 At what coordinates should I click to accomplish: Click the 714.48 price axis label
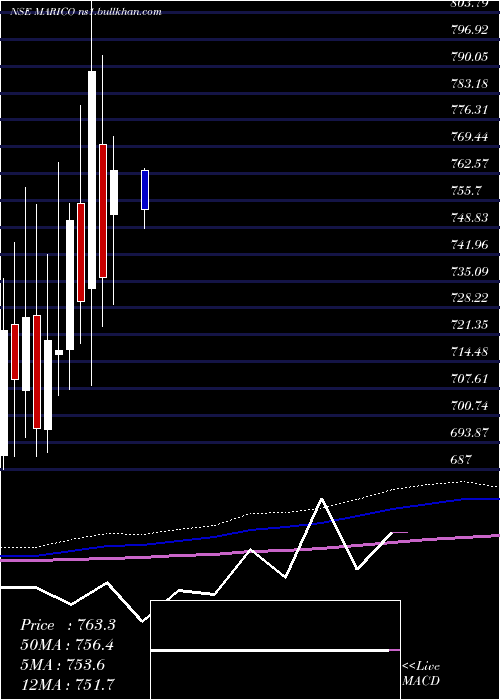(469, 352)
